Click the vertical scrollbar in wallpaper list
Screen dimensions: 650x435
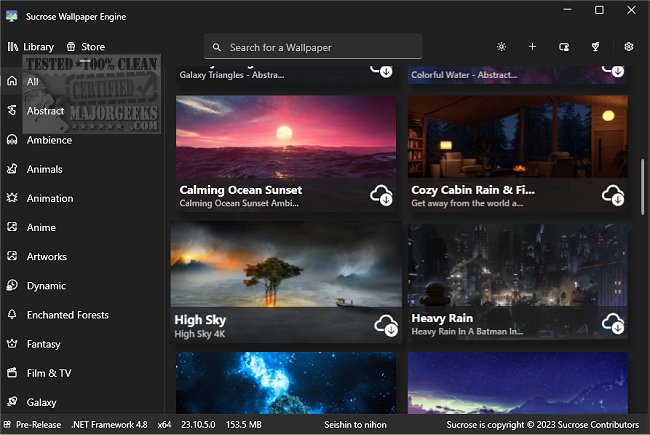(x=642, y=180)
